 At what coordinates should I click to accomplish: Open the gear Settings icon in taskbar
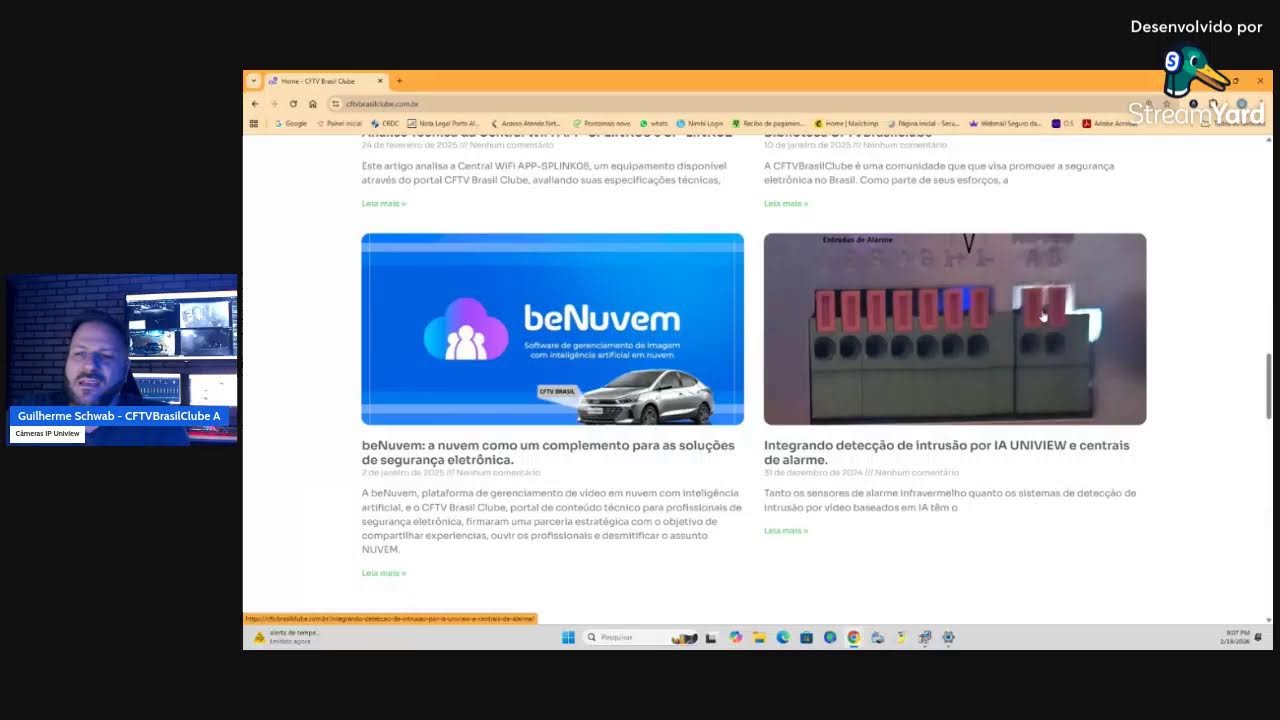coord(948,637)
